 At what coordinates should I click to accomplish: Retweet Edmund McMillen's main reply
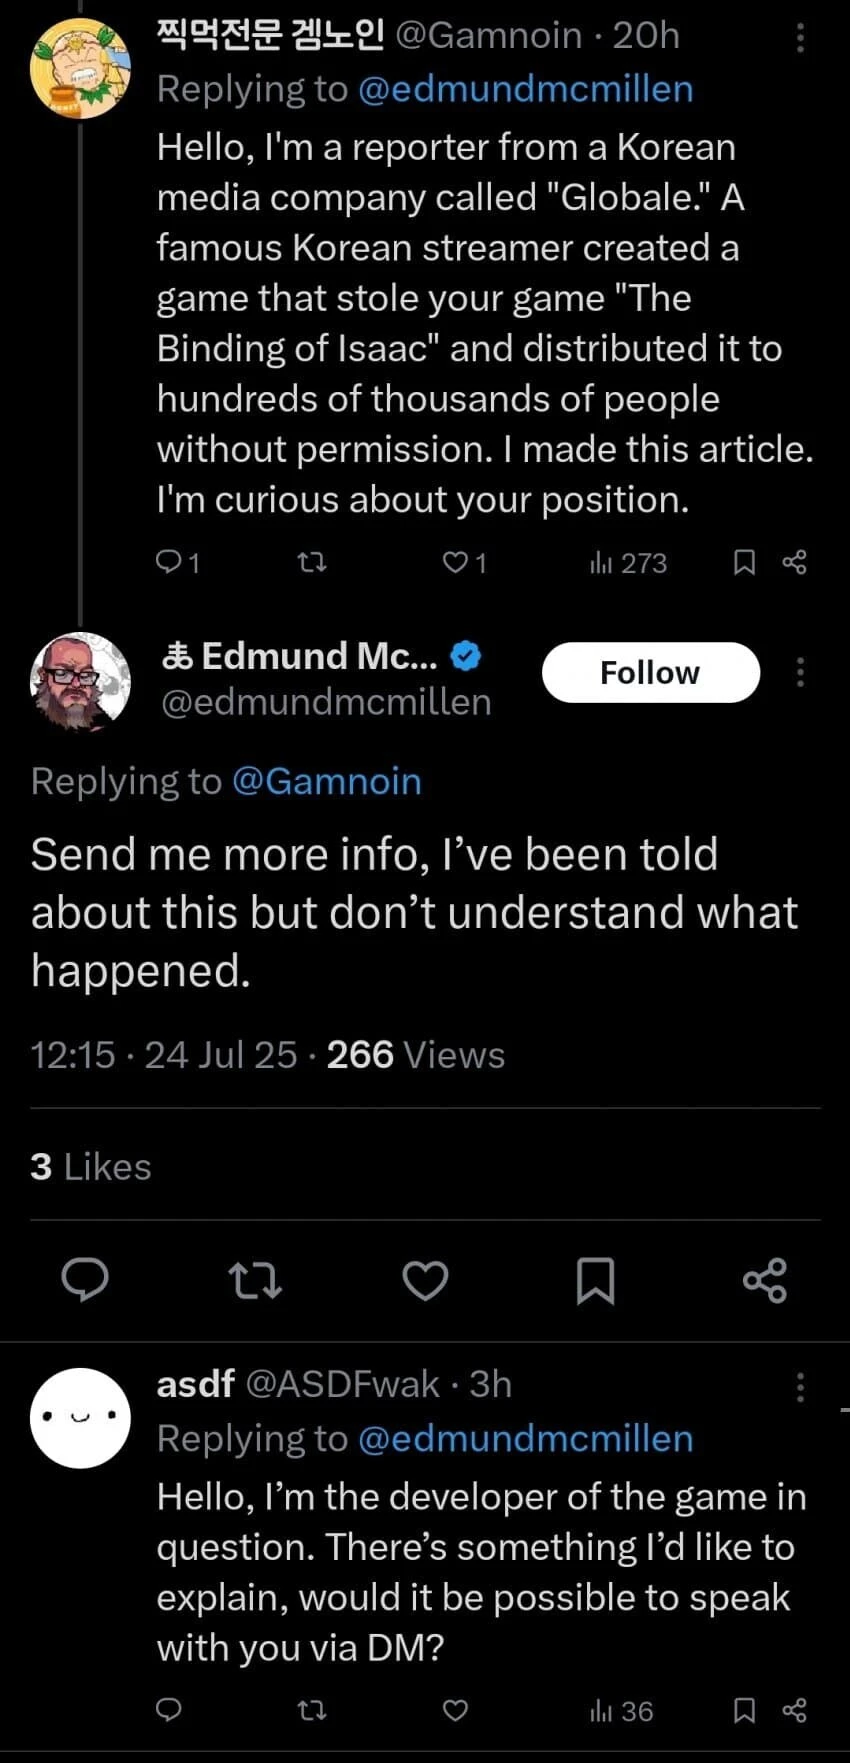tap(255, 1280)
